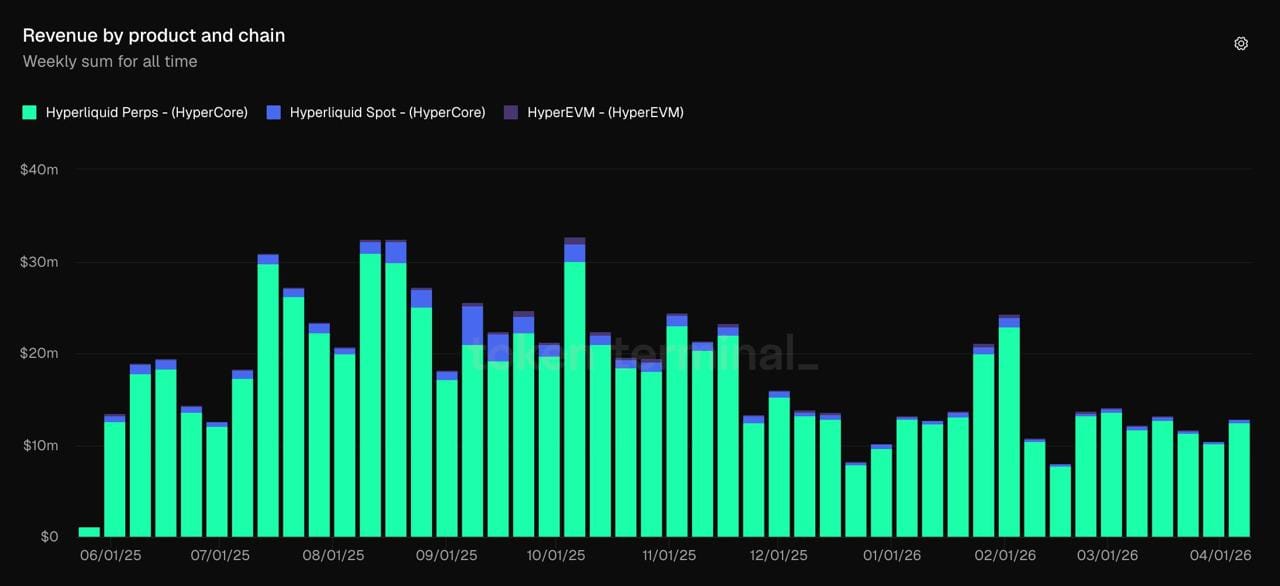Click the Revenue by product and chain title

click(154, 36)
